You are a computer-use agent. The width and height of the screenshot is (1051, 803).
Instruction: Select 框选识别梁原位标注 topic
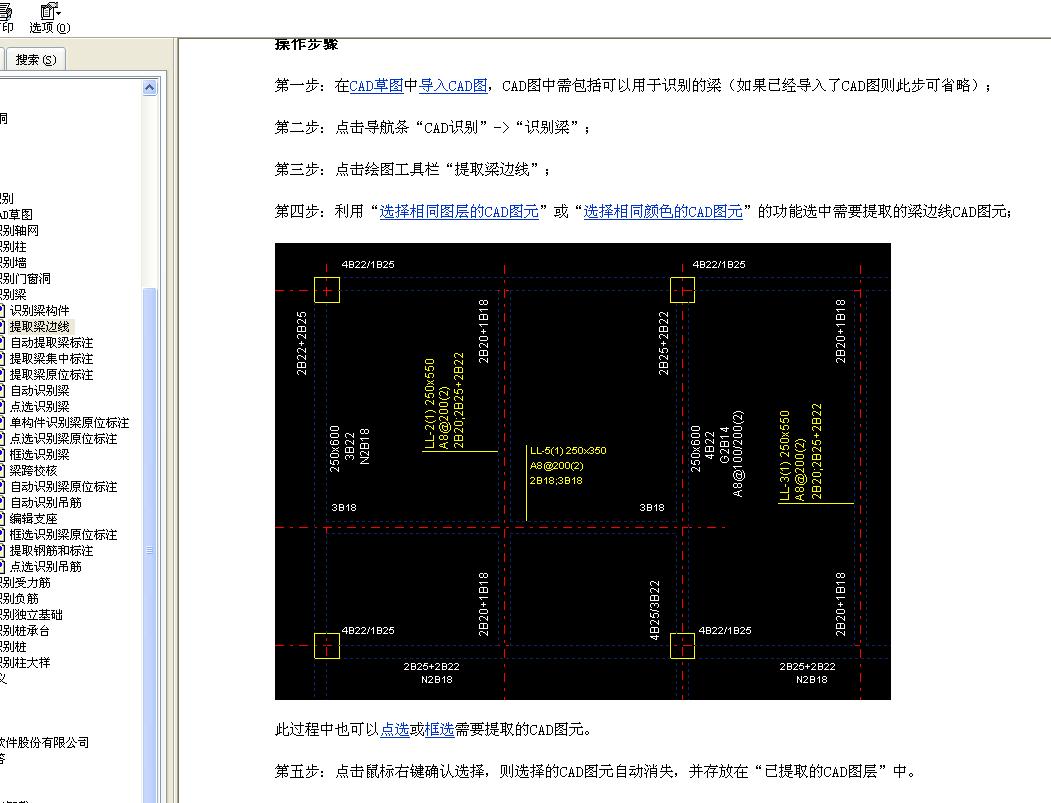coord(63,534)
